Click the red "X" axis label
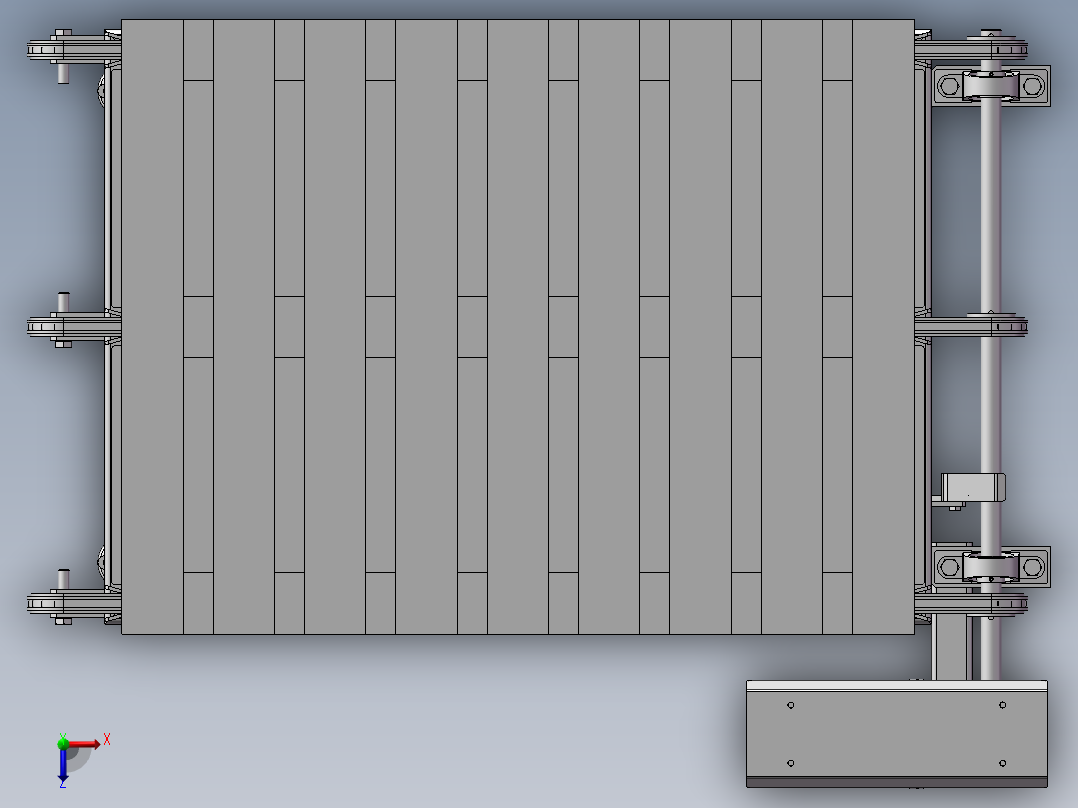The image size is (1078, 808). pyautogui.click(x=107, y=740)
